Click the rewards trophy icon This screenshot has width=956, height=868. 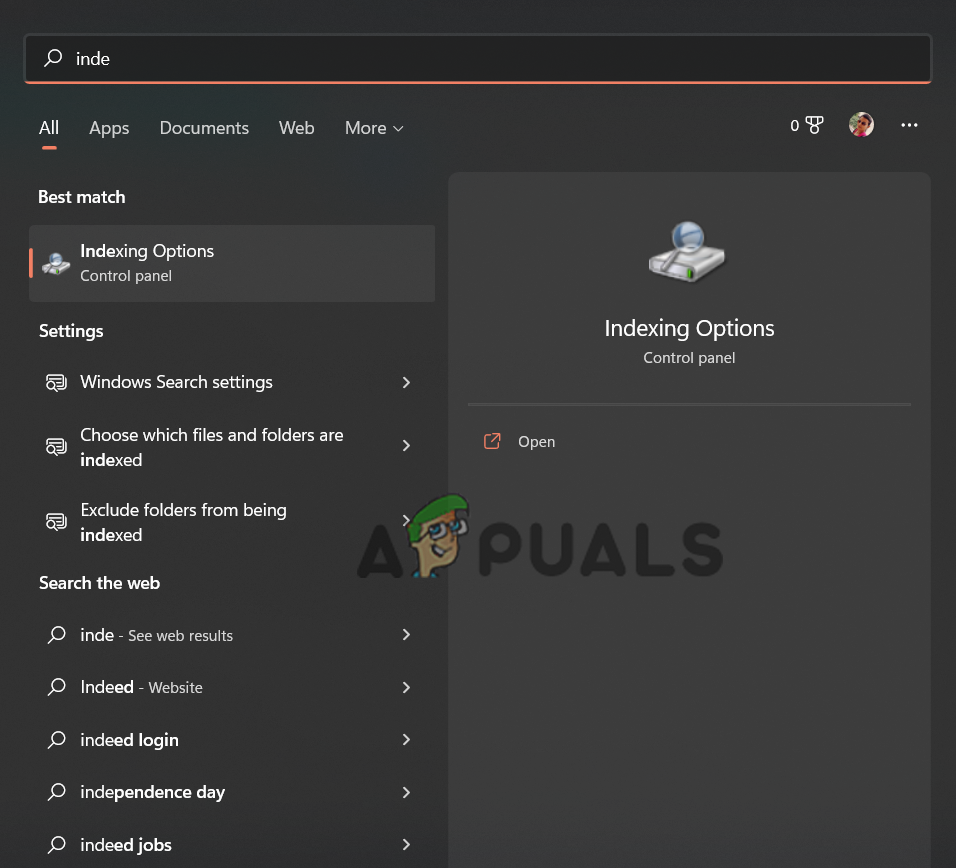pos(813,125)
